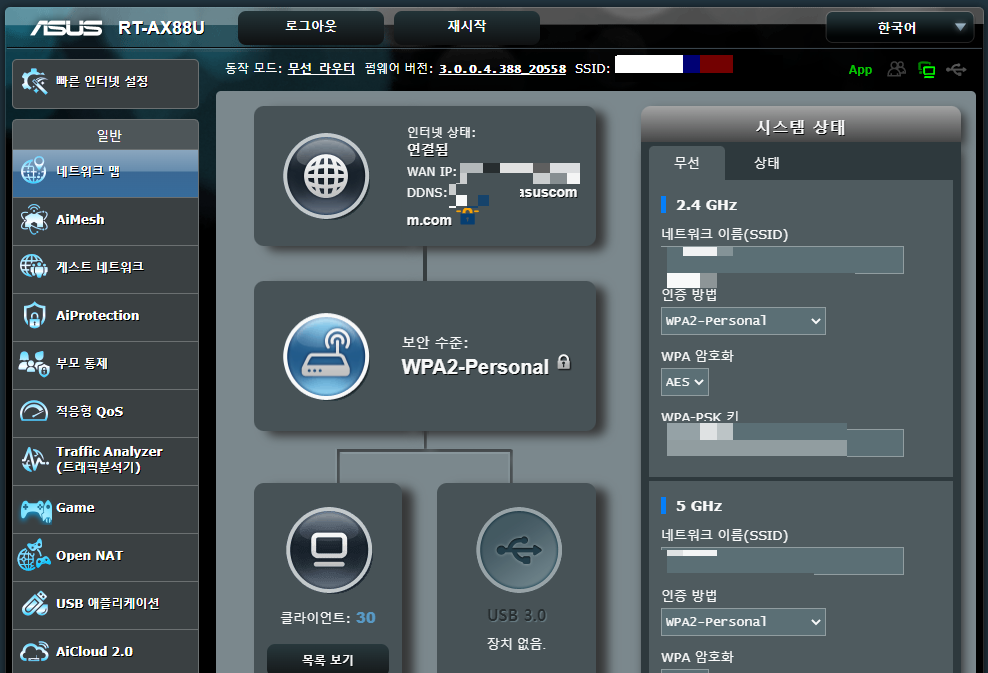Image resolution: width=988 pixels, height=673 pixels.
Task: Open the USB Application icon
Action: coord(35,604)
